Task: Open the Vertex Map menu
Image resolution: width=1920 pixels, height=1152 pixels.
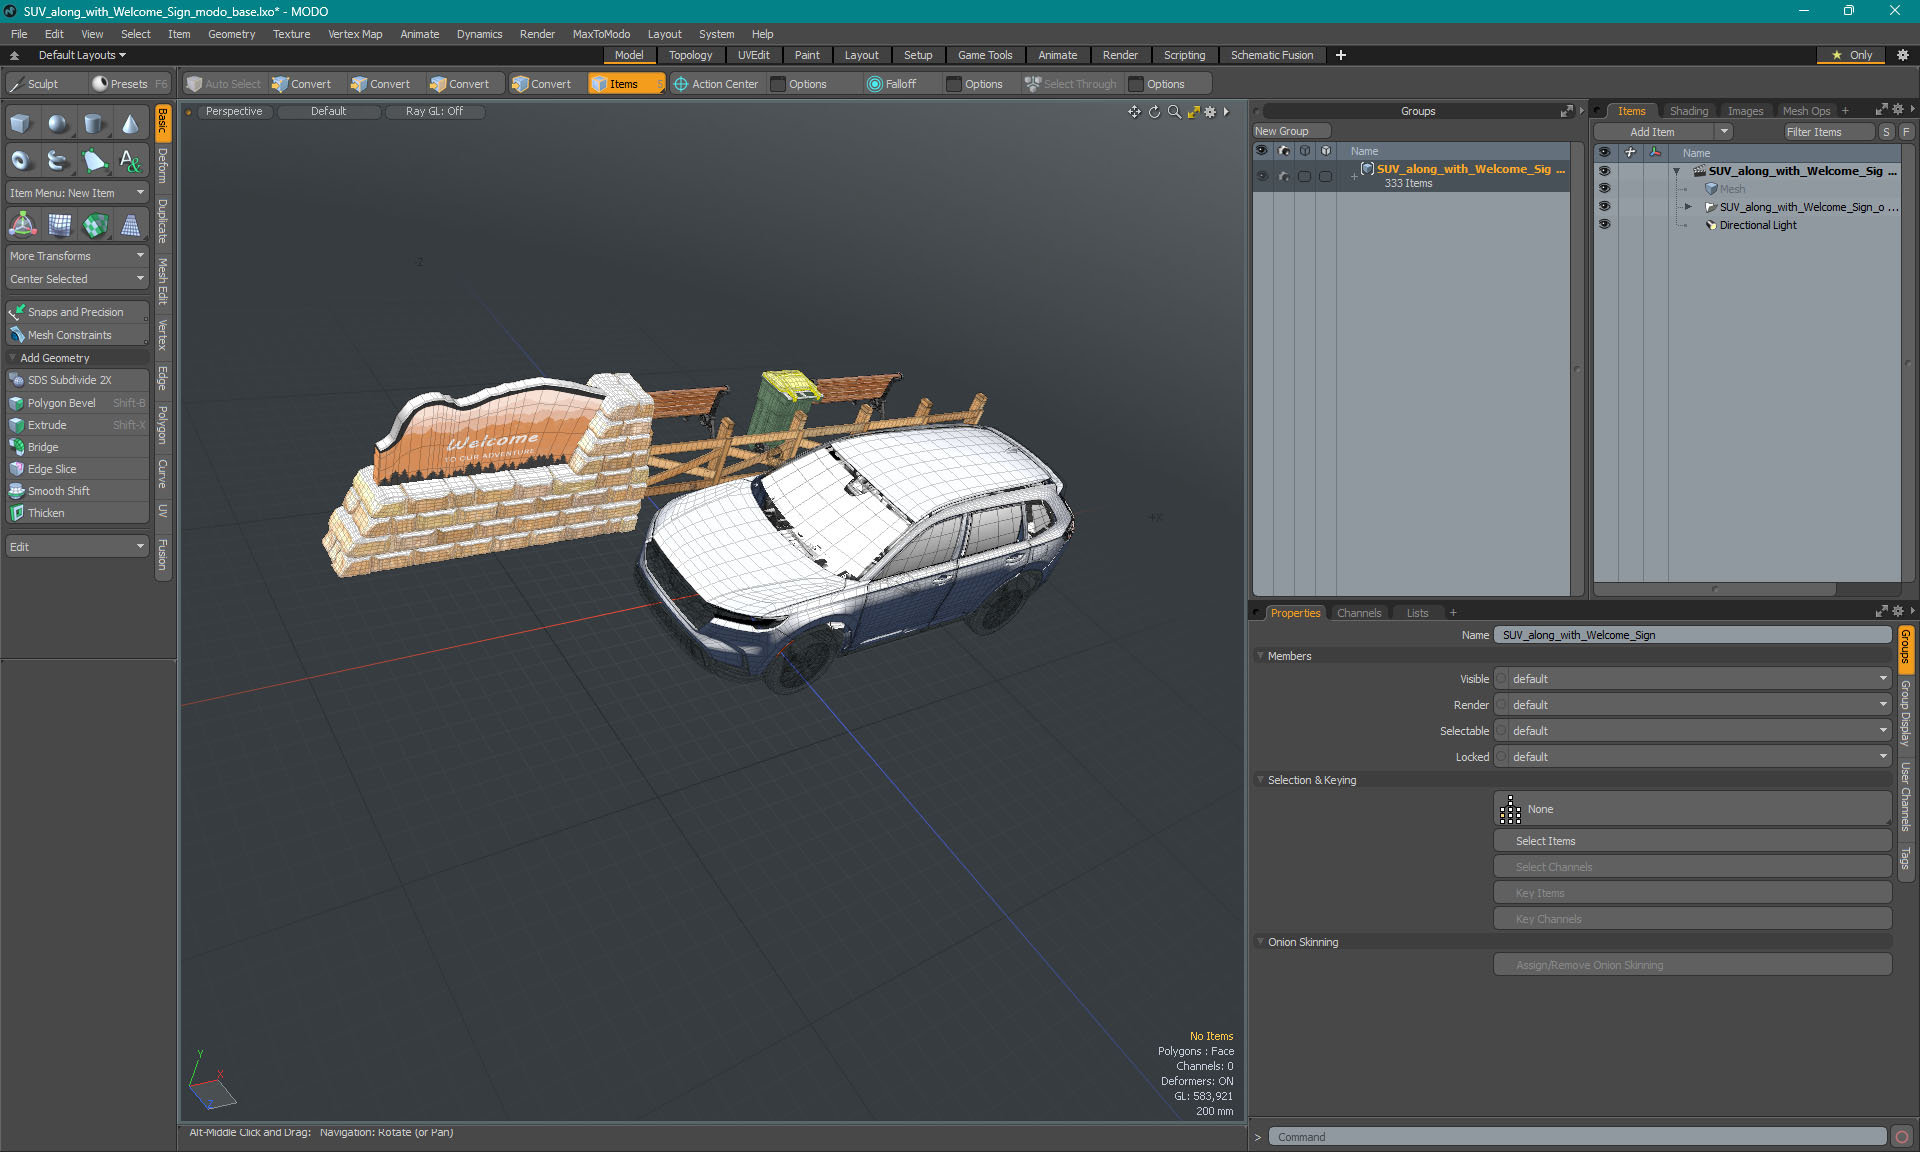Action: (x=355, y=34)
